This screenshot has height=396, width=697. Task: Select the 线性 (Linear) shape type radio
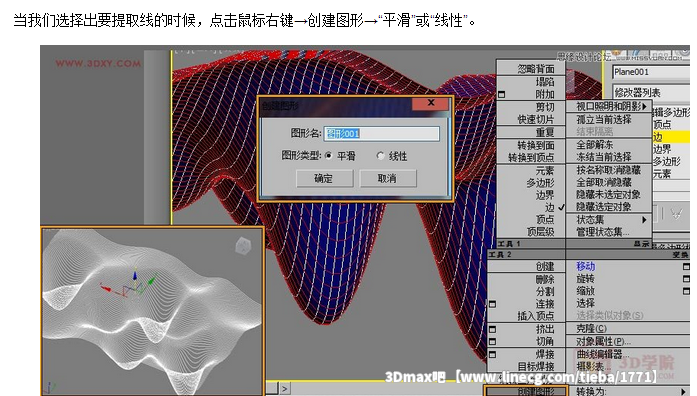pos(380,156)
